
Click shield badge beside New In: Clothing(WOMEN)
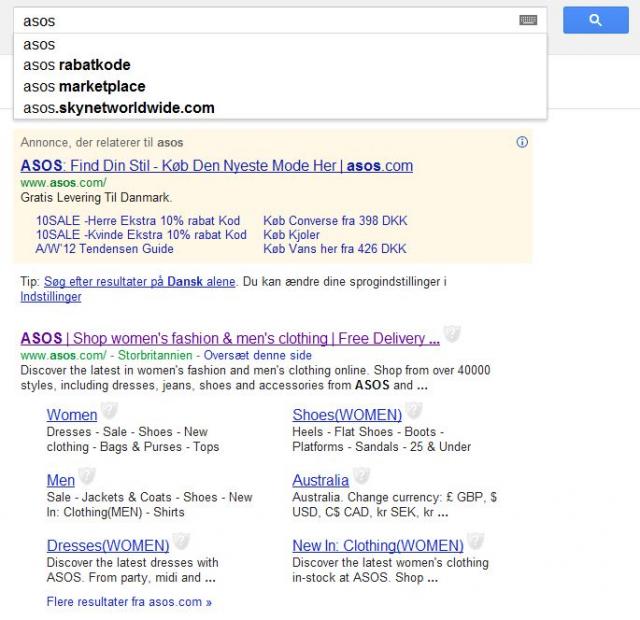tap(476, 542)
